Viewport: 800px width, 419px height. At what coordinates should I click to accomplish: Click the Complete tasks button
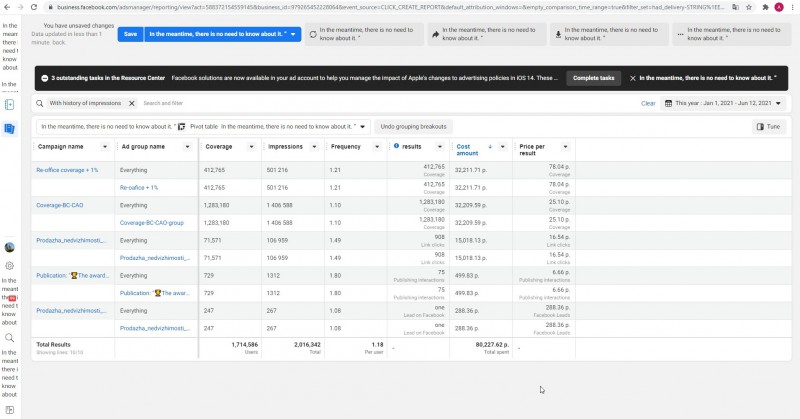coord(593,78)
